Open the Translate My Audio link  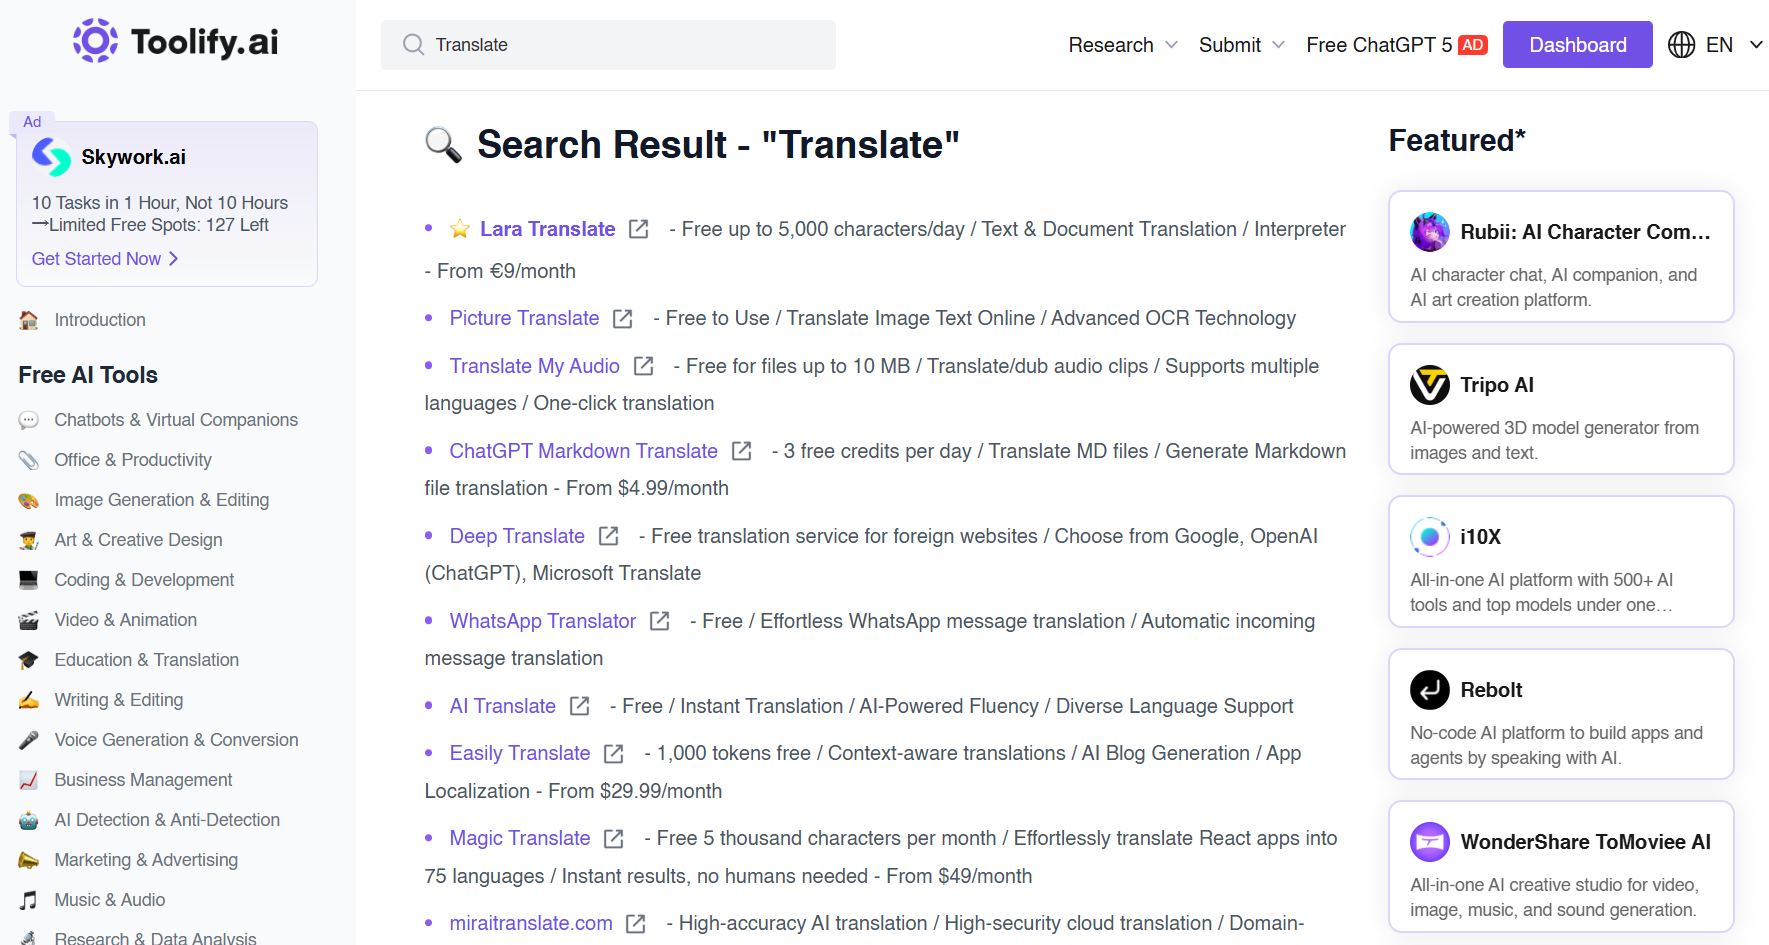pos(535,366)
